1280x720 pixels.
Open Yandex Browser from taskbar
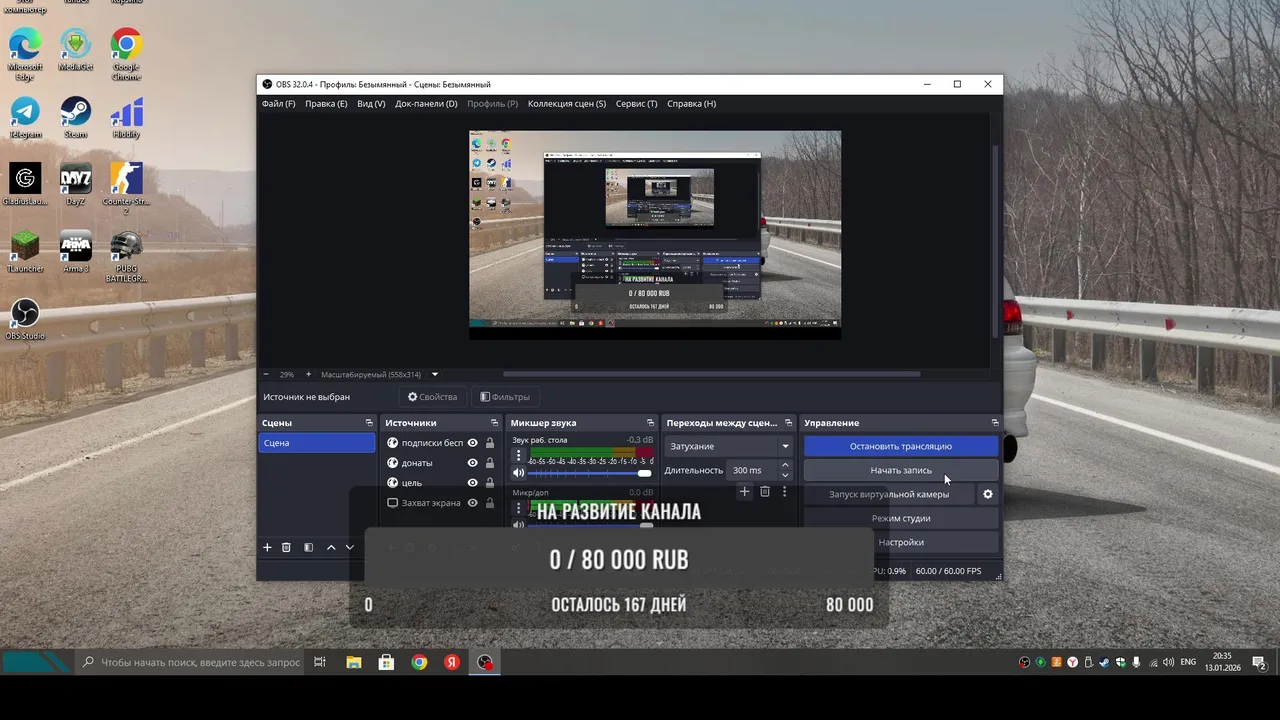tap(452, 662)
